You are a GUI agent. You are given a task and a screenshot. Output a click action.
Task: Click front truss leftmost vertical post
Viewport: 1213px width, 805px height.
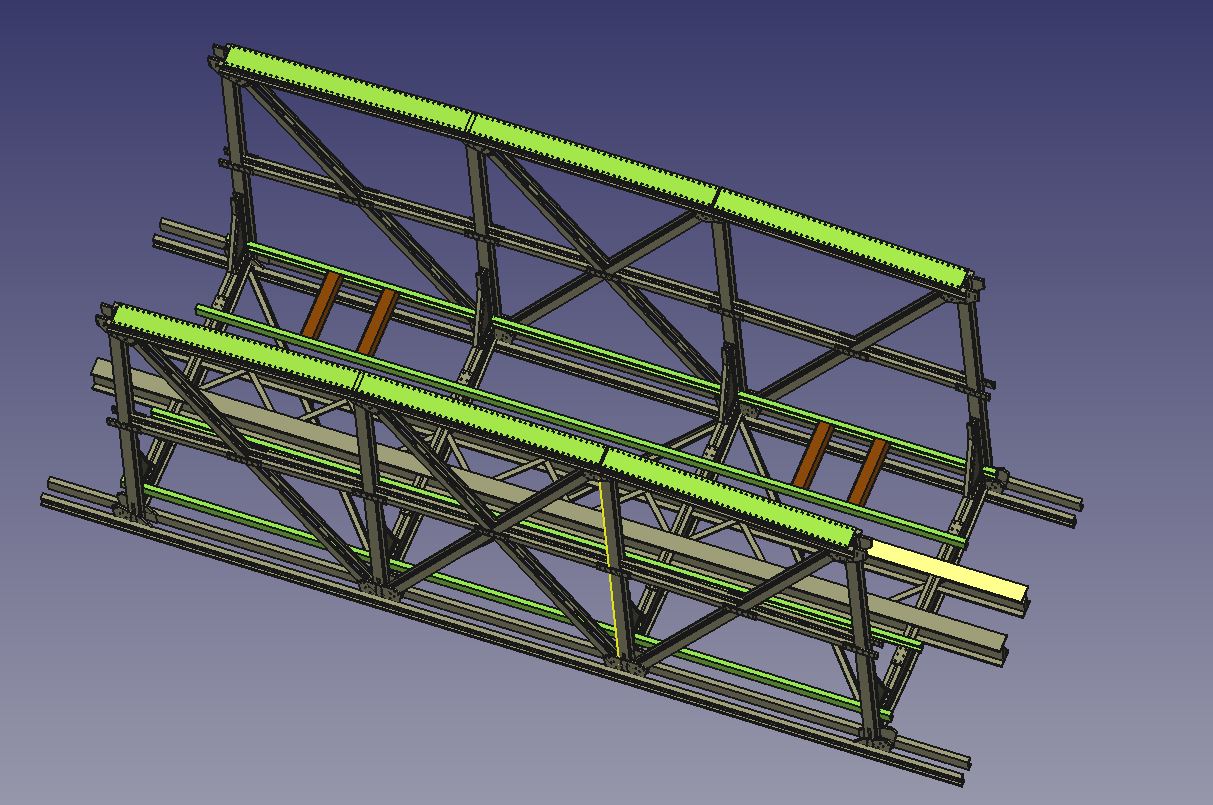[x=123, y=420]
